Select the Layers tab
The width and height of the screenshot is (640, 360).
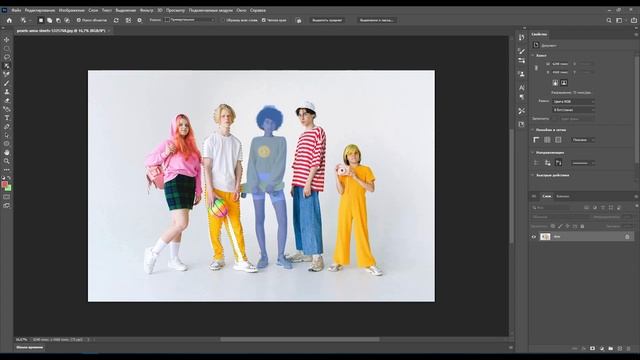click(547, 196)
